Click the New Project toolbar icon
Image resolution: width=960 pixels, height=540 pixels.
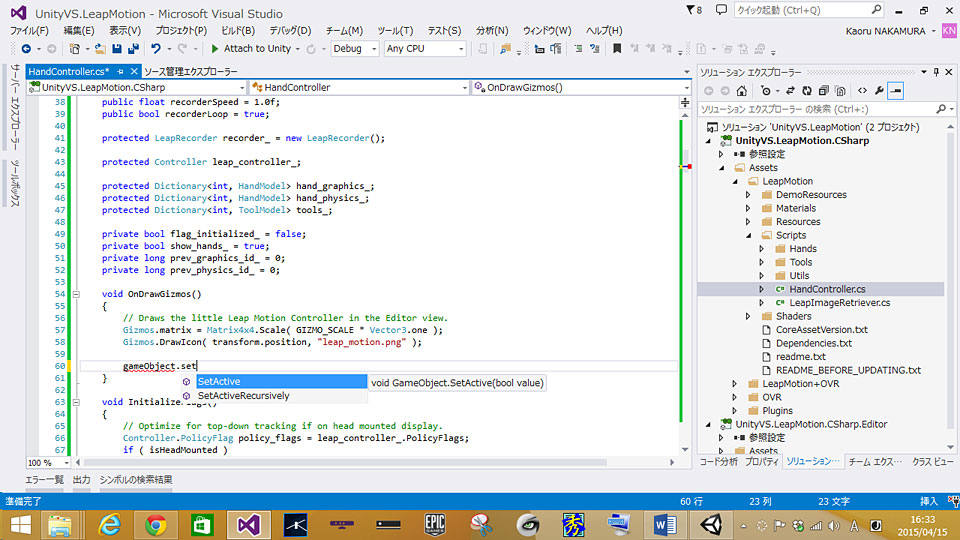click(x=75, y=48)
